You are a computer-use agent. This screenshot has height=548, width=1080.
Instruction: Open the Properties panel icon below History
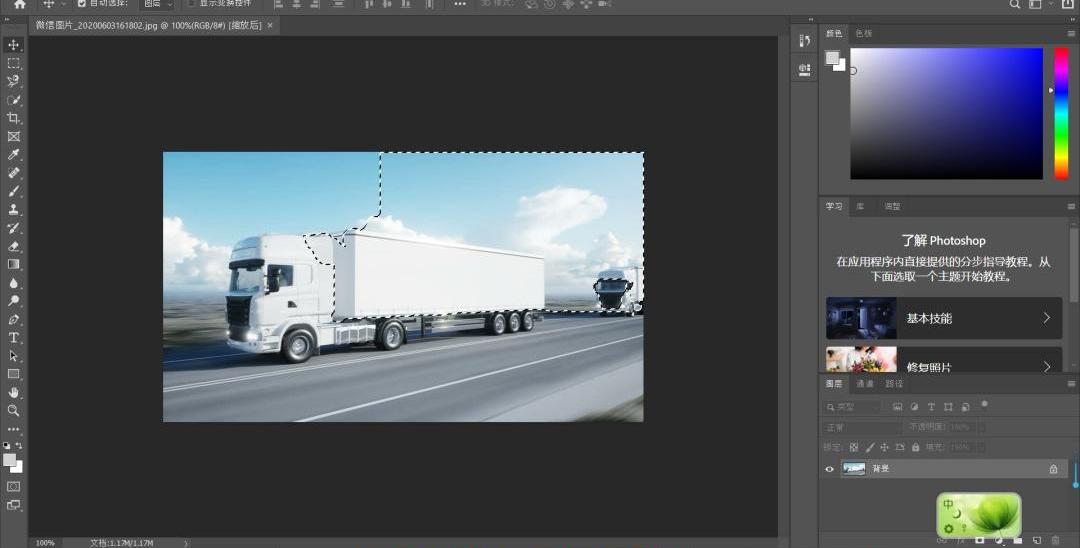tap(804, 69)
